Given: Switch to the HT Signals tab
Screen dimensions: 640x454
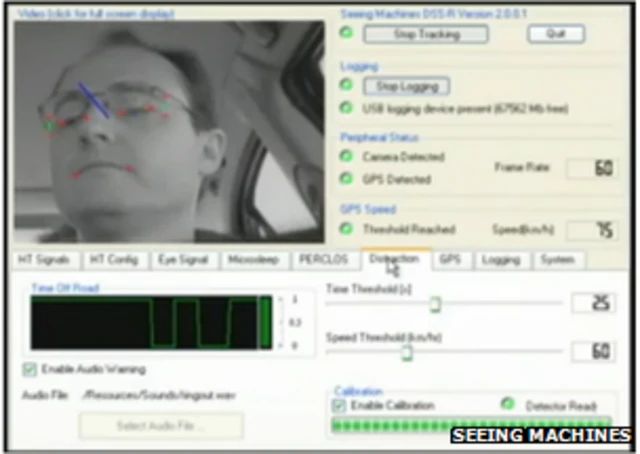Looking at the screenshot, I should point(44,259).
